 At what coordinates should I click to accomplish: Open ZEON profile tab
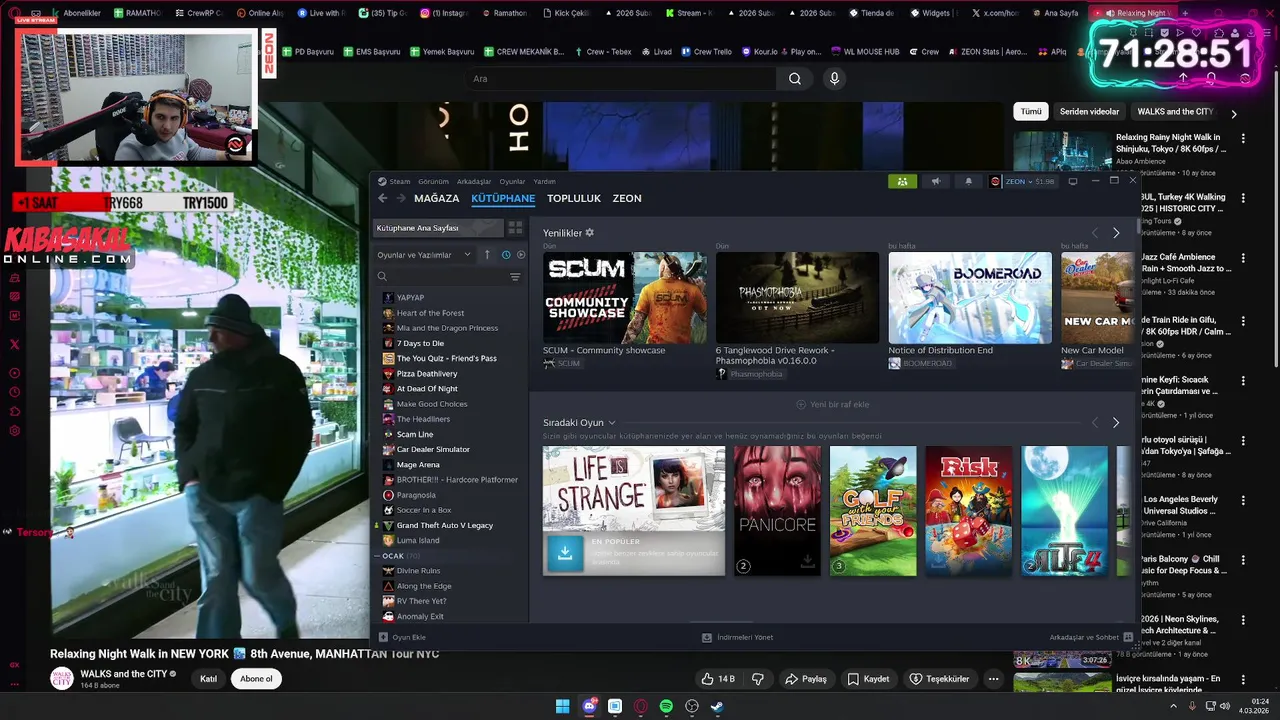point(627,198)
